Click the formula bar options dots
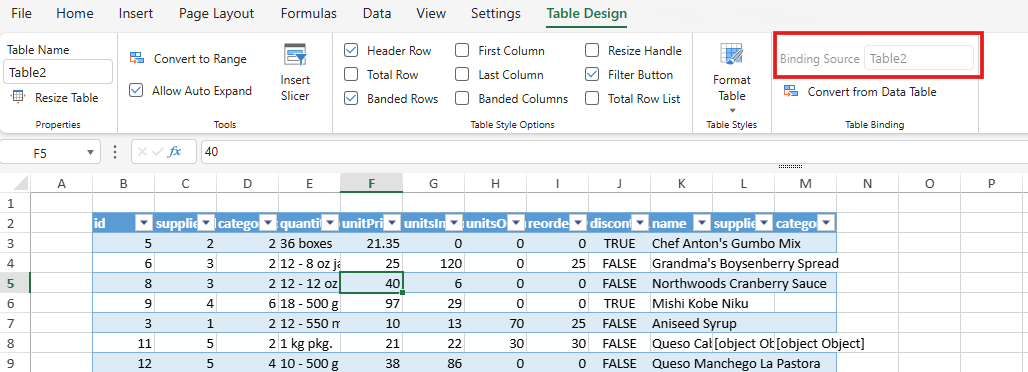Viewport: 1028px width, 372px height. tap(115, 152)
